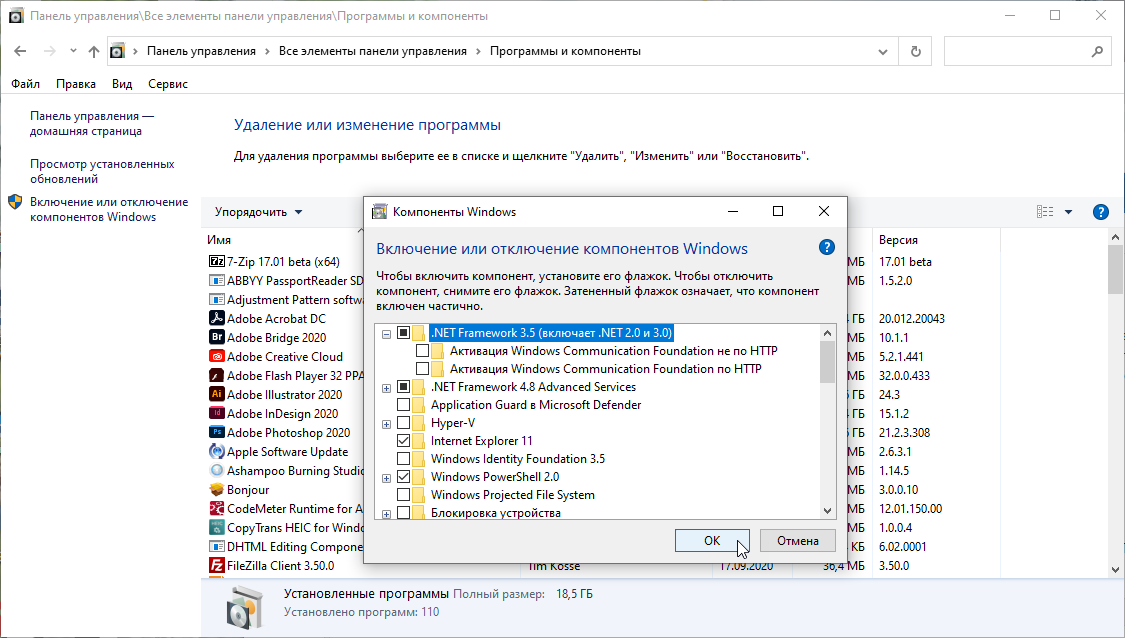Select the Adobe Acrobat DC icon
Screen dimensions: 1125x638
pos(216,319)
